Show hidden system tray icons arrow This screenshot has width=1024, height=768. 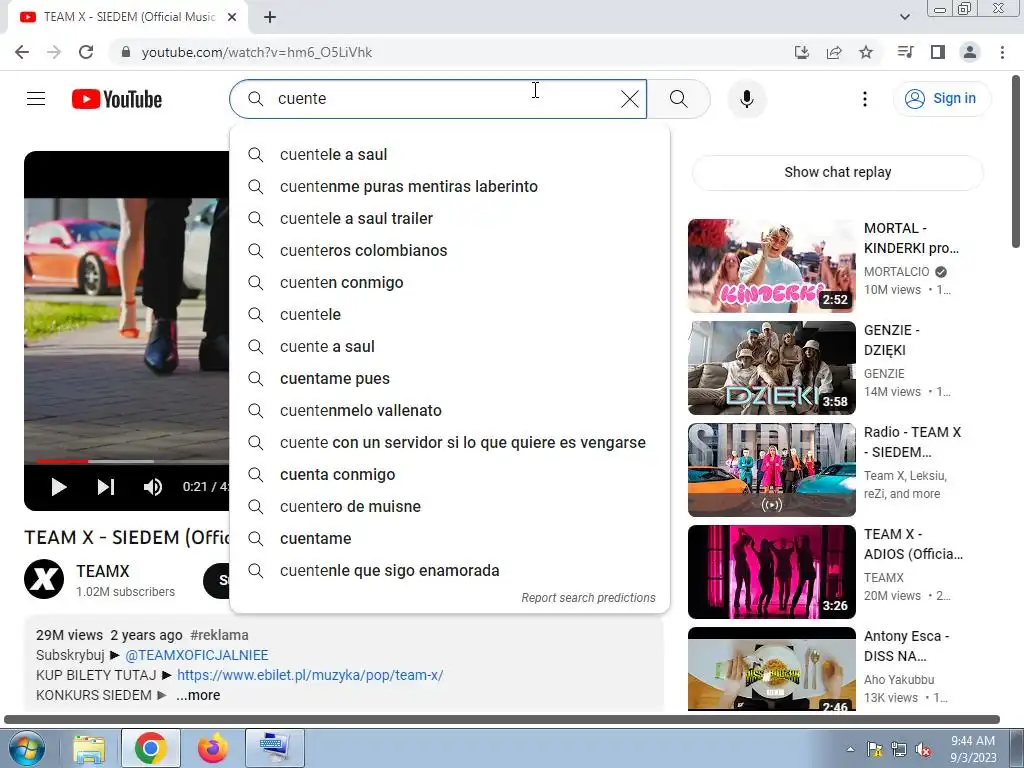850,749
